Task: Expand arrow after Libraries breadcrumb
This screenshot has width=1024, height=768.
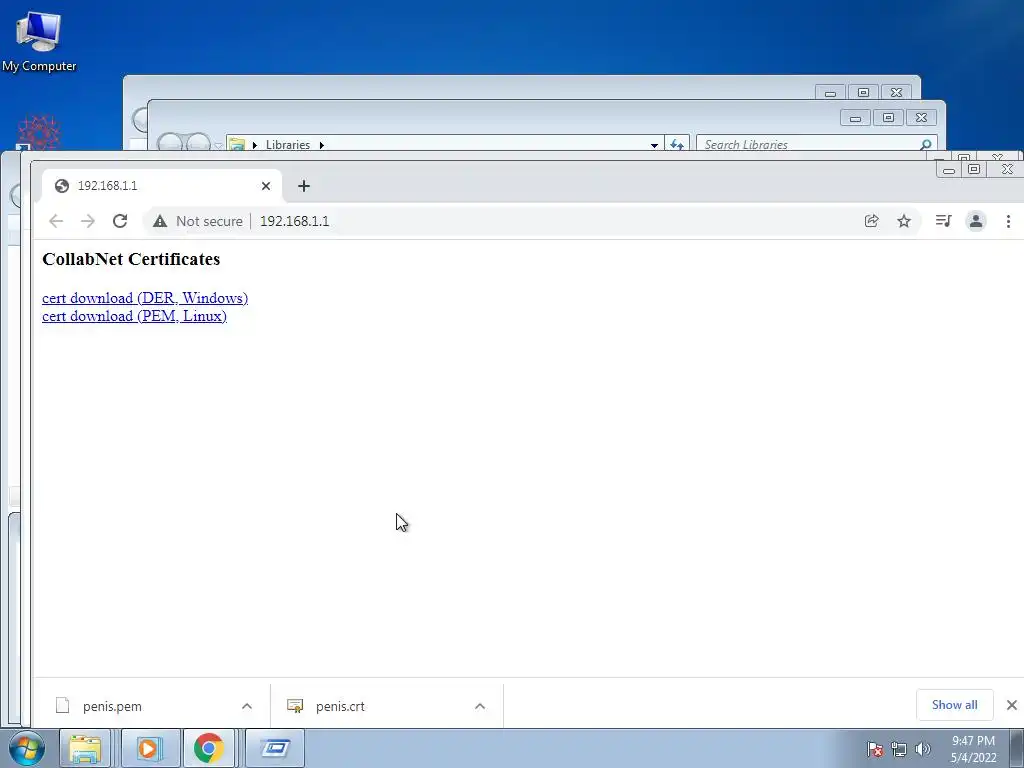Action: [x=321, y=145]
